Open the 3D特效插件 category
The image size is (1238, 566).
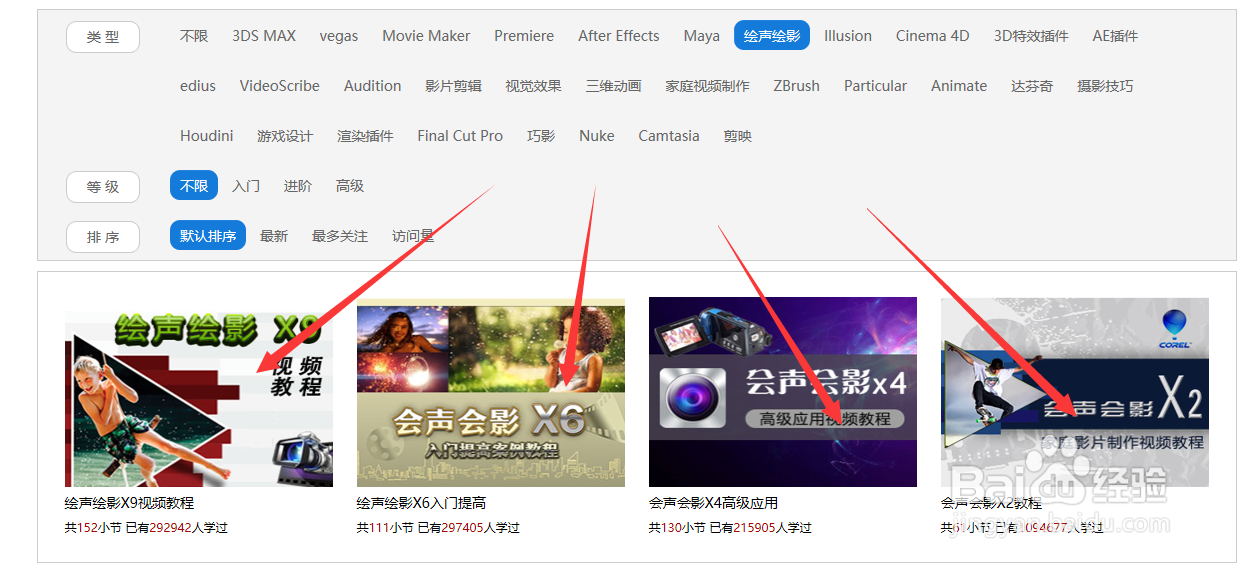[x=1031, y=36]
